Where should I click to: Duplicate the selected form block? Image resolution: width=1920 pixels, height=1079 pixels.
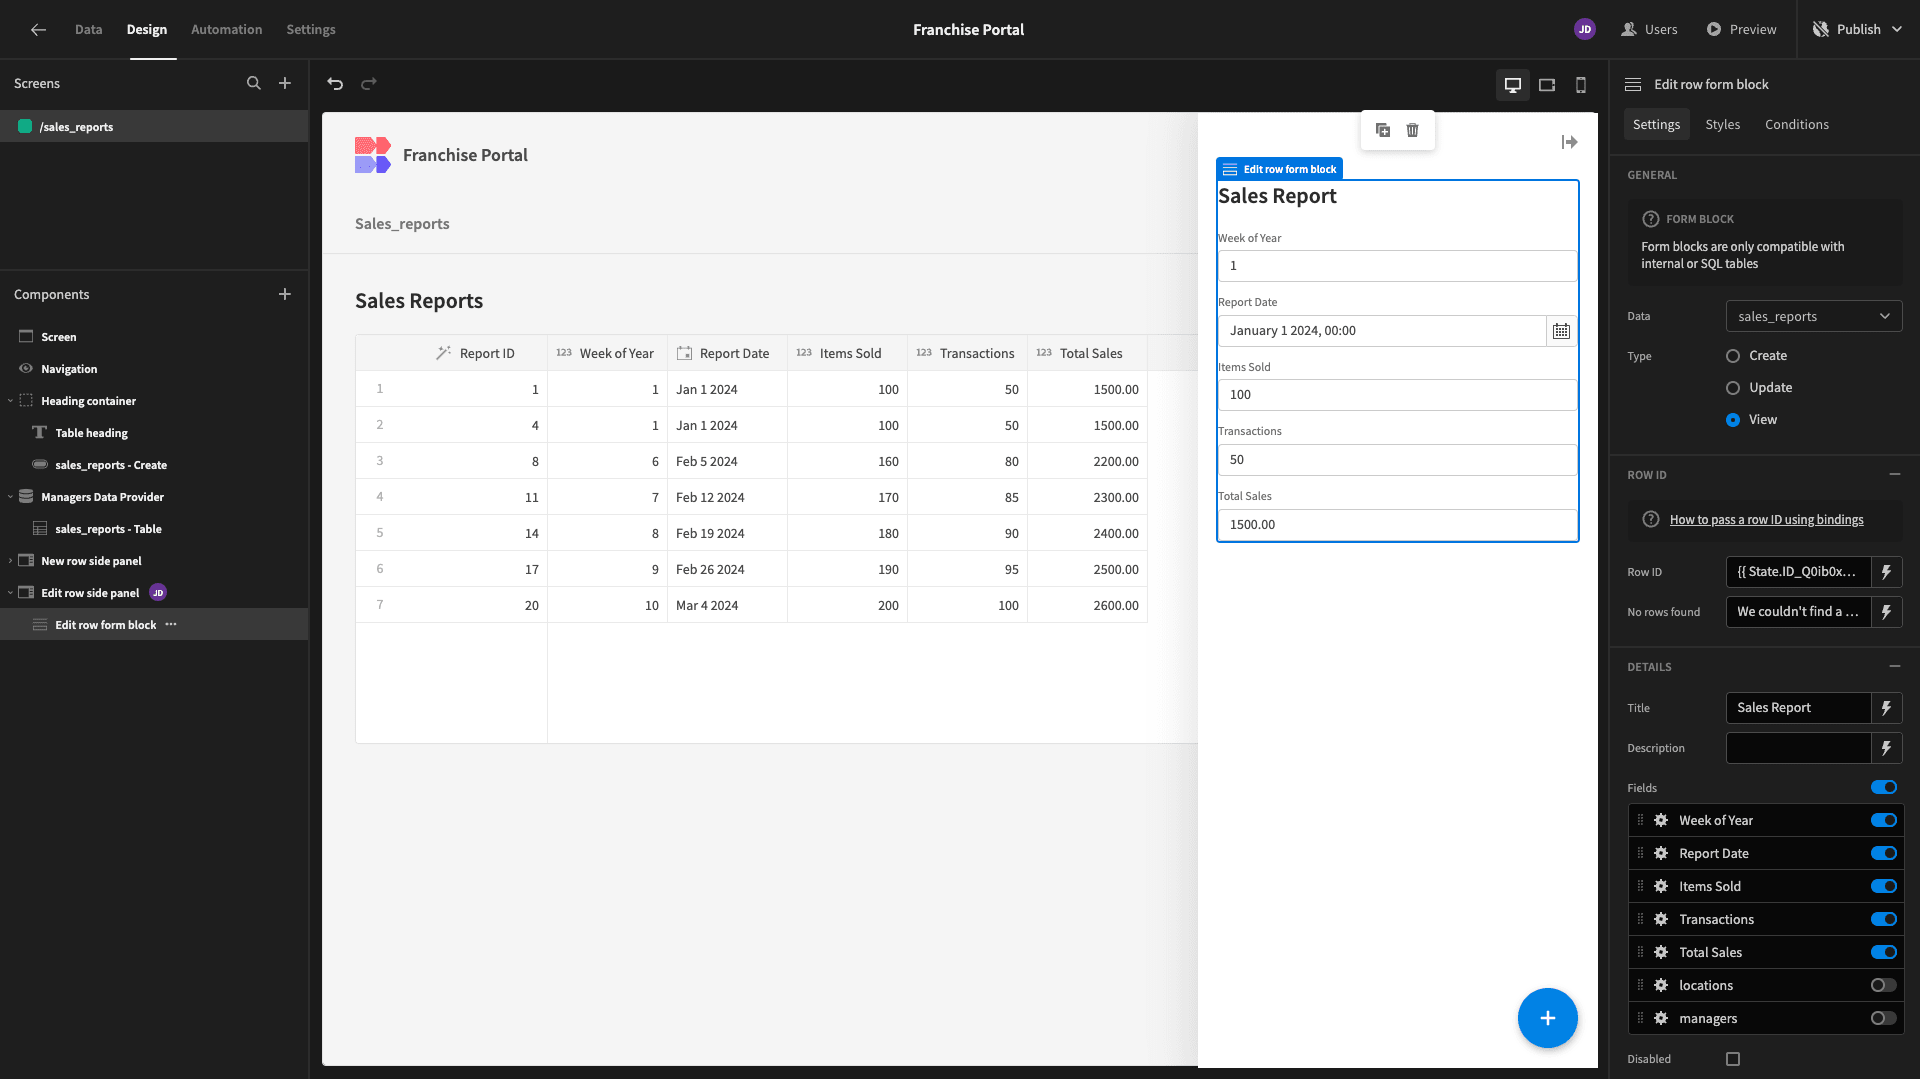[x=1383, y=130]
